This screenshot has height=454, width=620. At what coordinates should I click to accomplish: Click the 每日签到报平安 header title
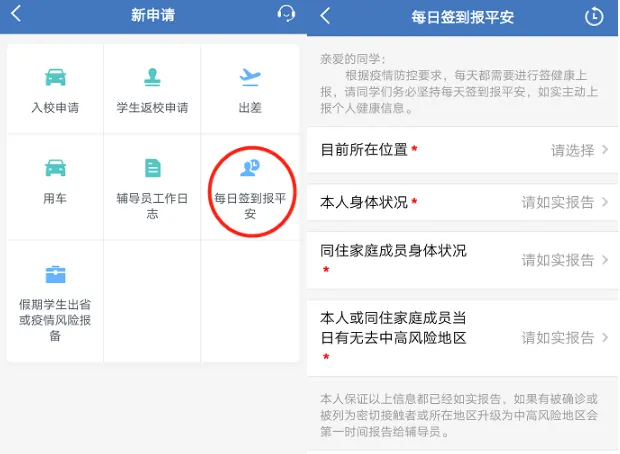[462, 17]
